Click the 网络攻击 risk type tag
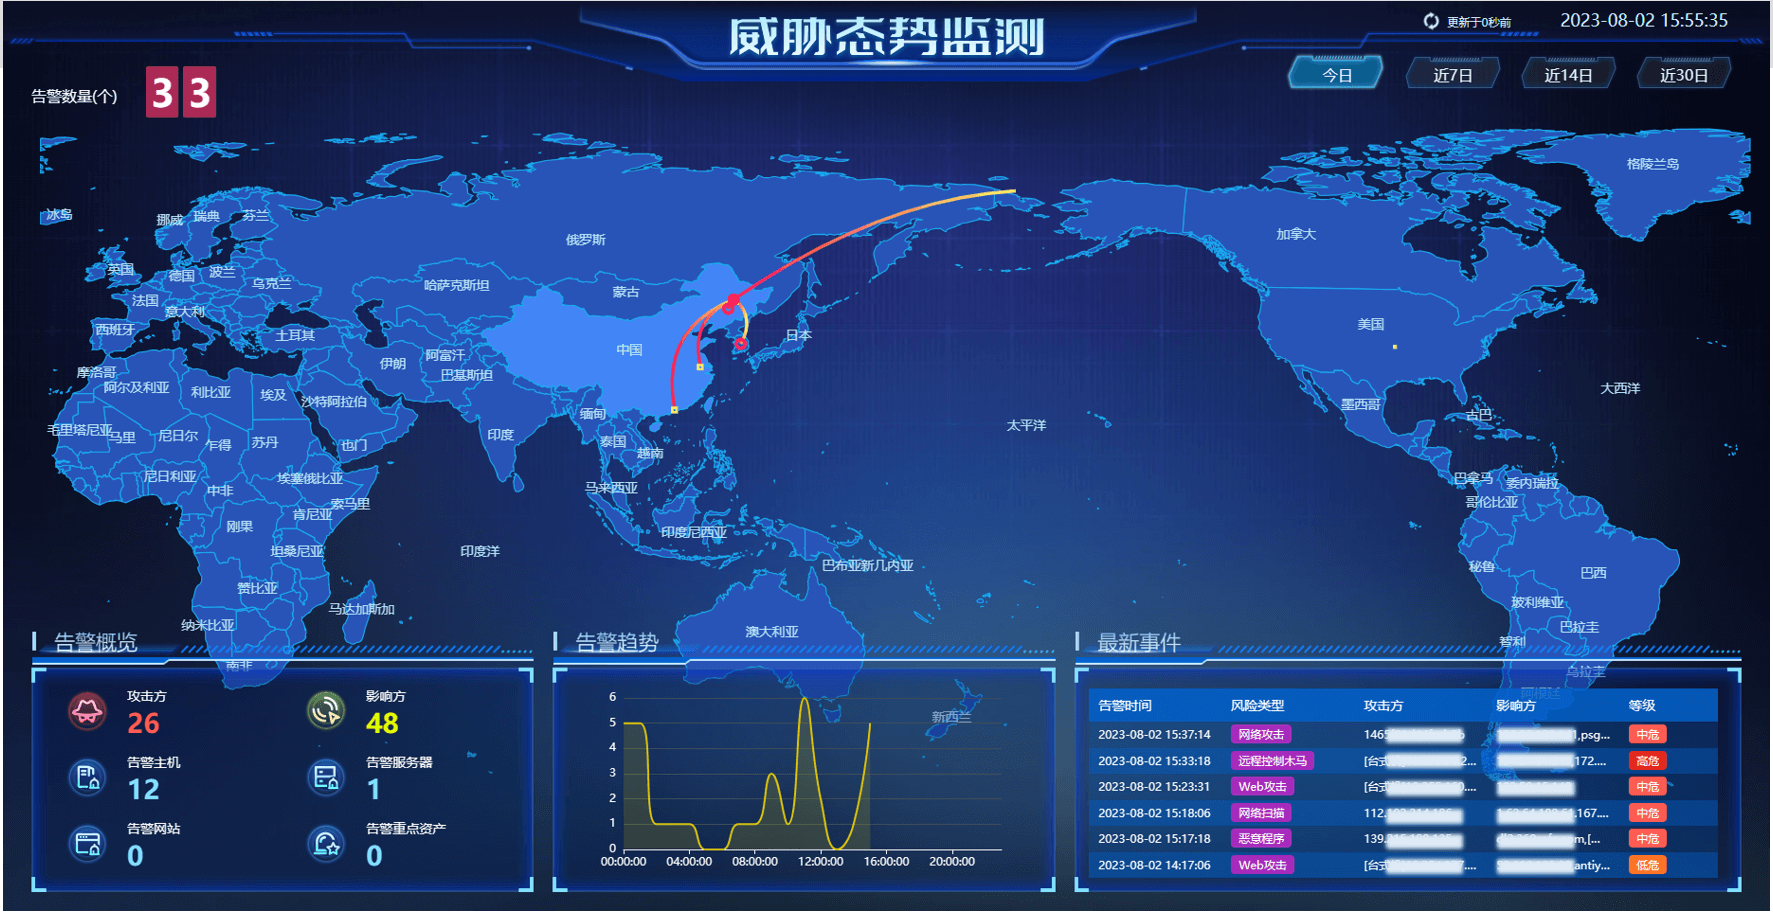This screenshot has width=1773, height=913. point(1260,734)
